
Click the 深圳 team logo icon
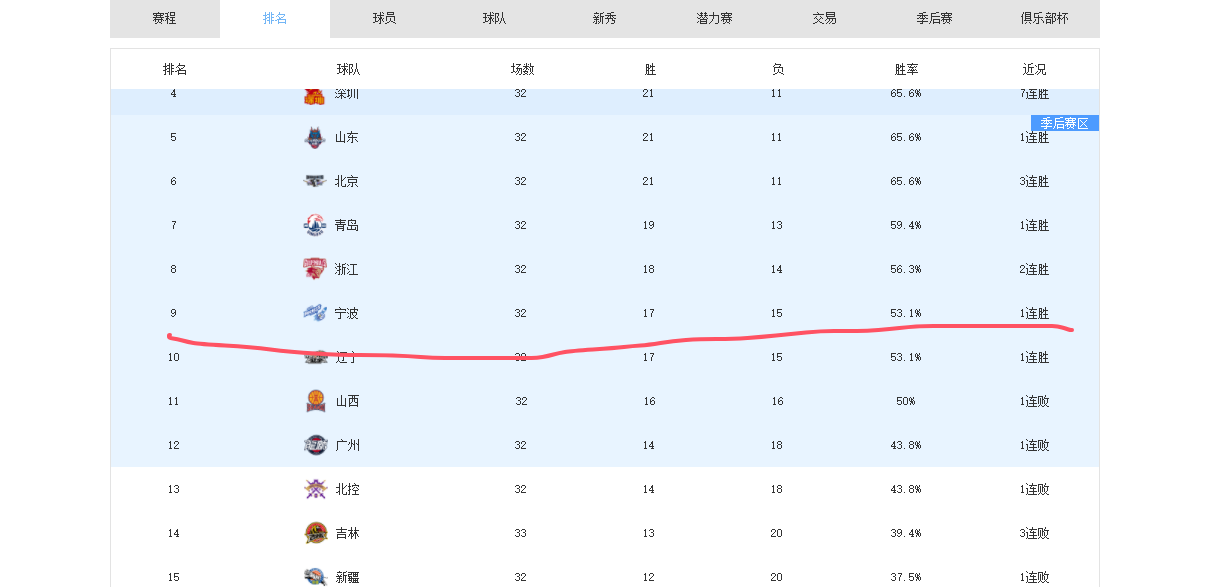pos(315,96)
